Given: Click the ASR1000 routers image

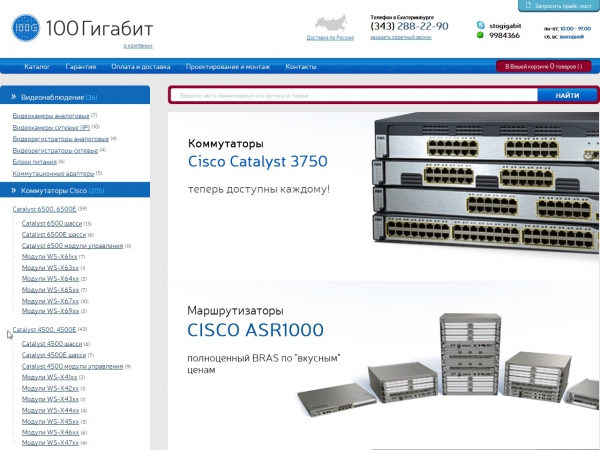Looking at the screenshot, I should click(448, 365).
